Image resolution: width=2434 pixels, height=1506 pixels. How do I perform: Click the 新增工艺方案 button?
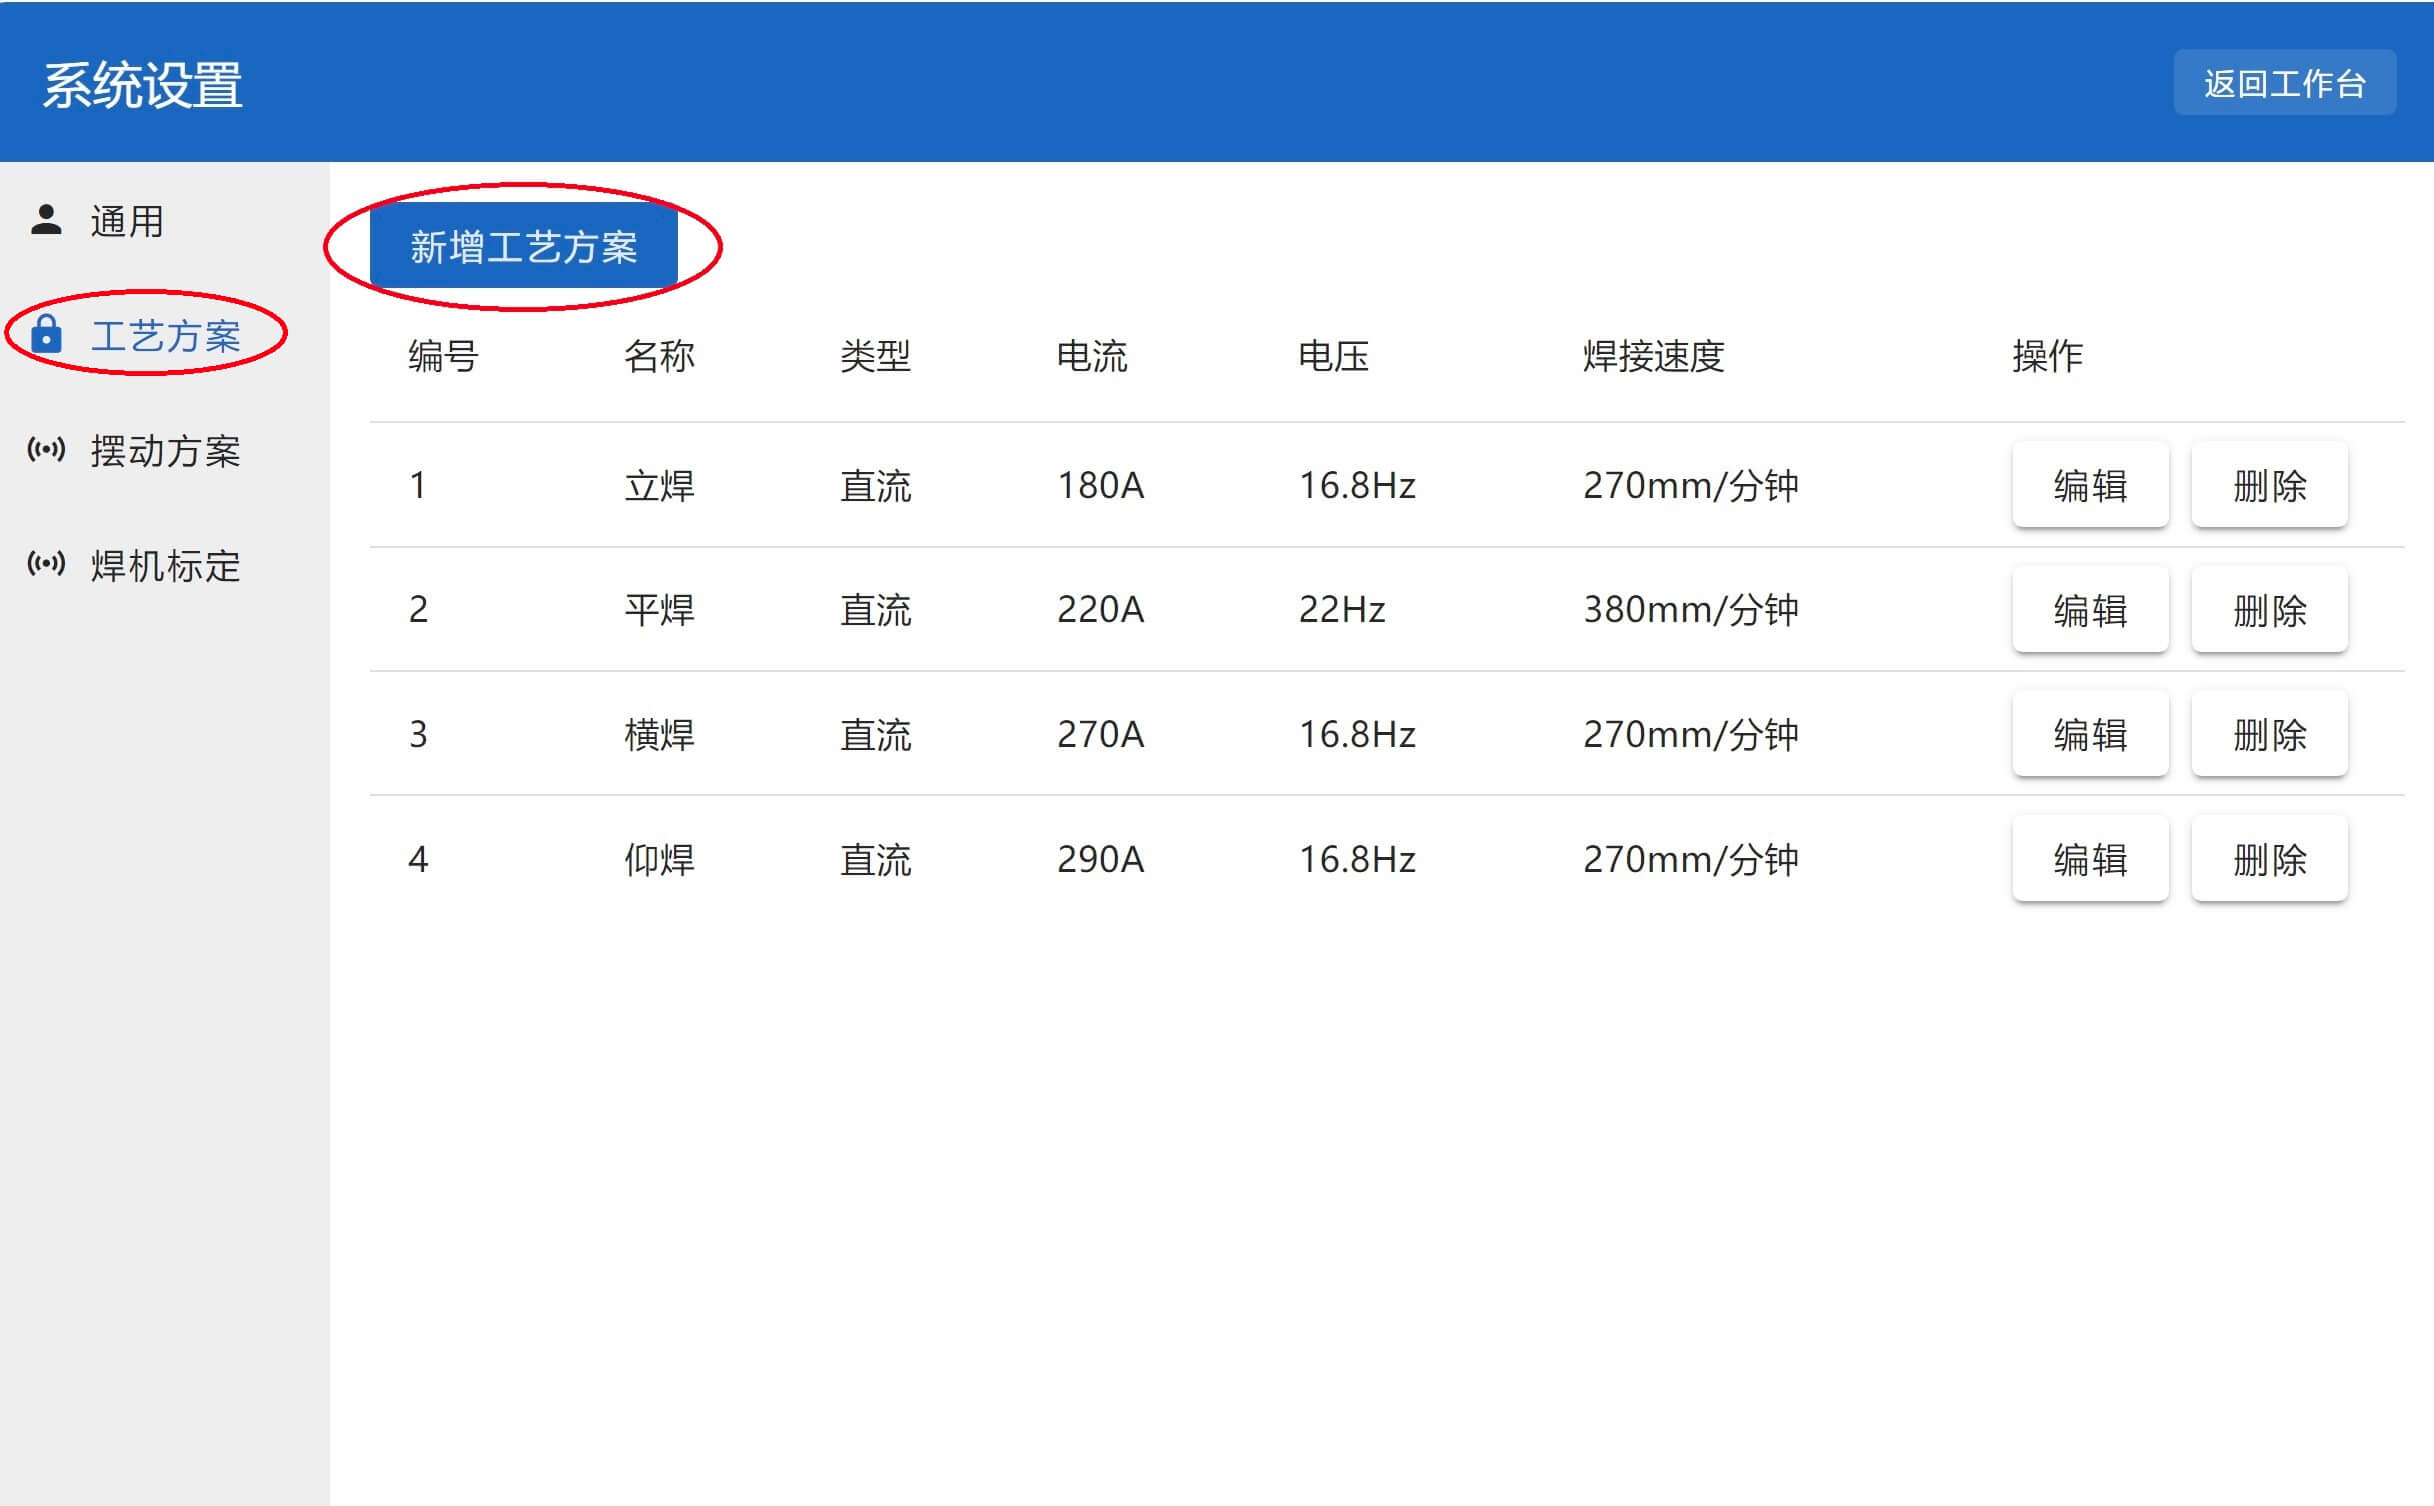click(x=523, y=247)
